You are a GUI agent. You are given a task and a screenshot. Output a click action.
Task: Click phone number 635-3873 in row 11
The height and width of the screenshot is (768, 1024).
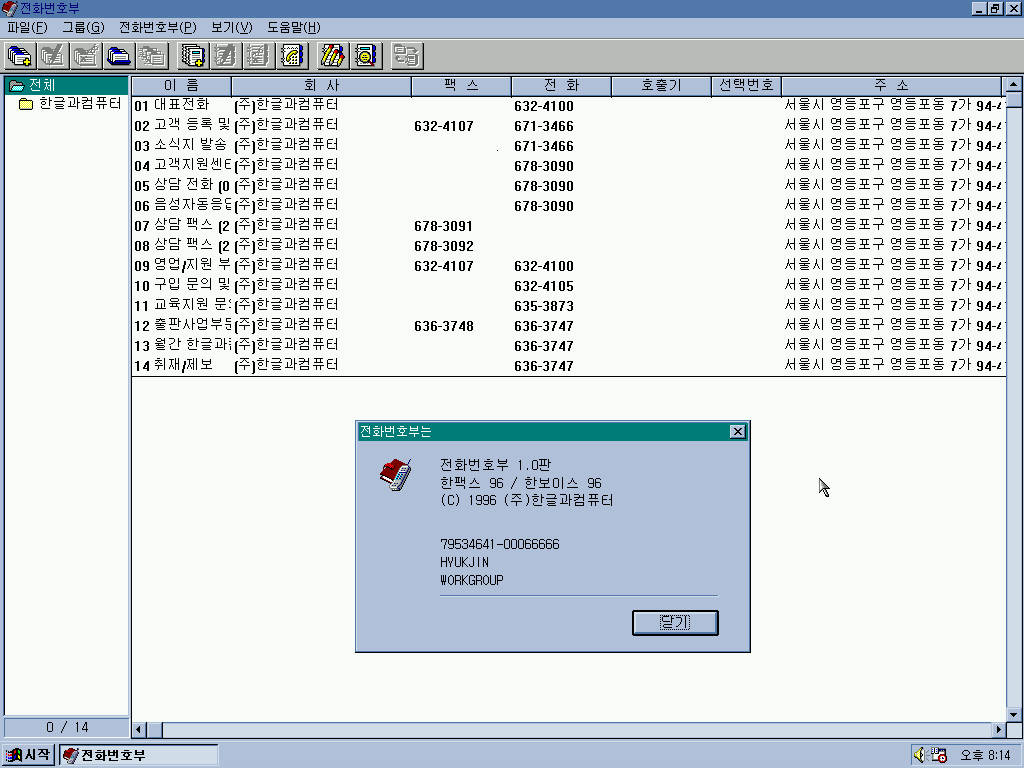click(x=544, y=306)
